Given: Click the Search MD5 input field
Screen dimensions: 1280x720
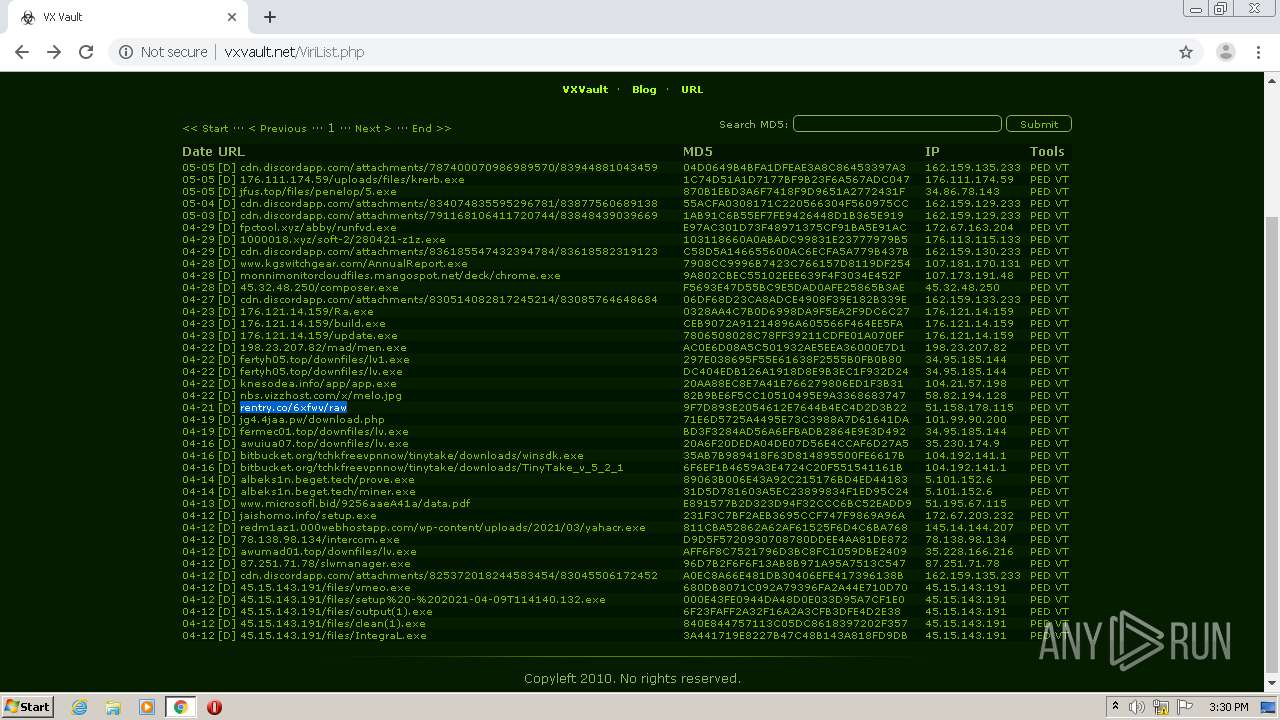Looking at the screenshot, I should [x=897, y=124].
